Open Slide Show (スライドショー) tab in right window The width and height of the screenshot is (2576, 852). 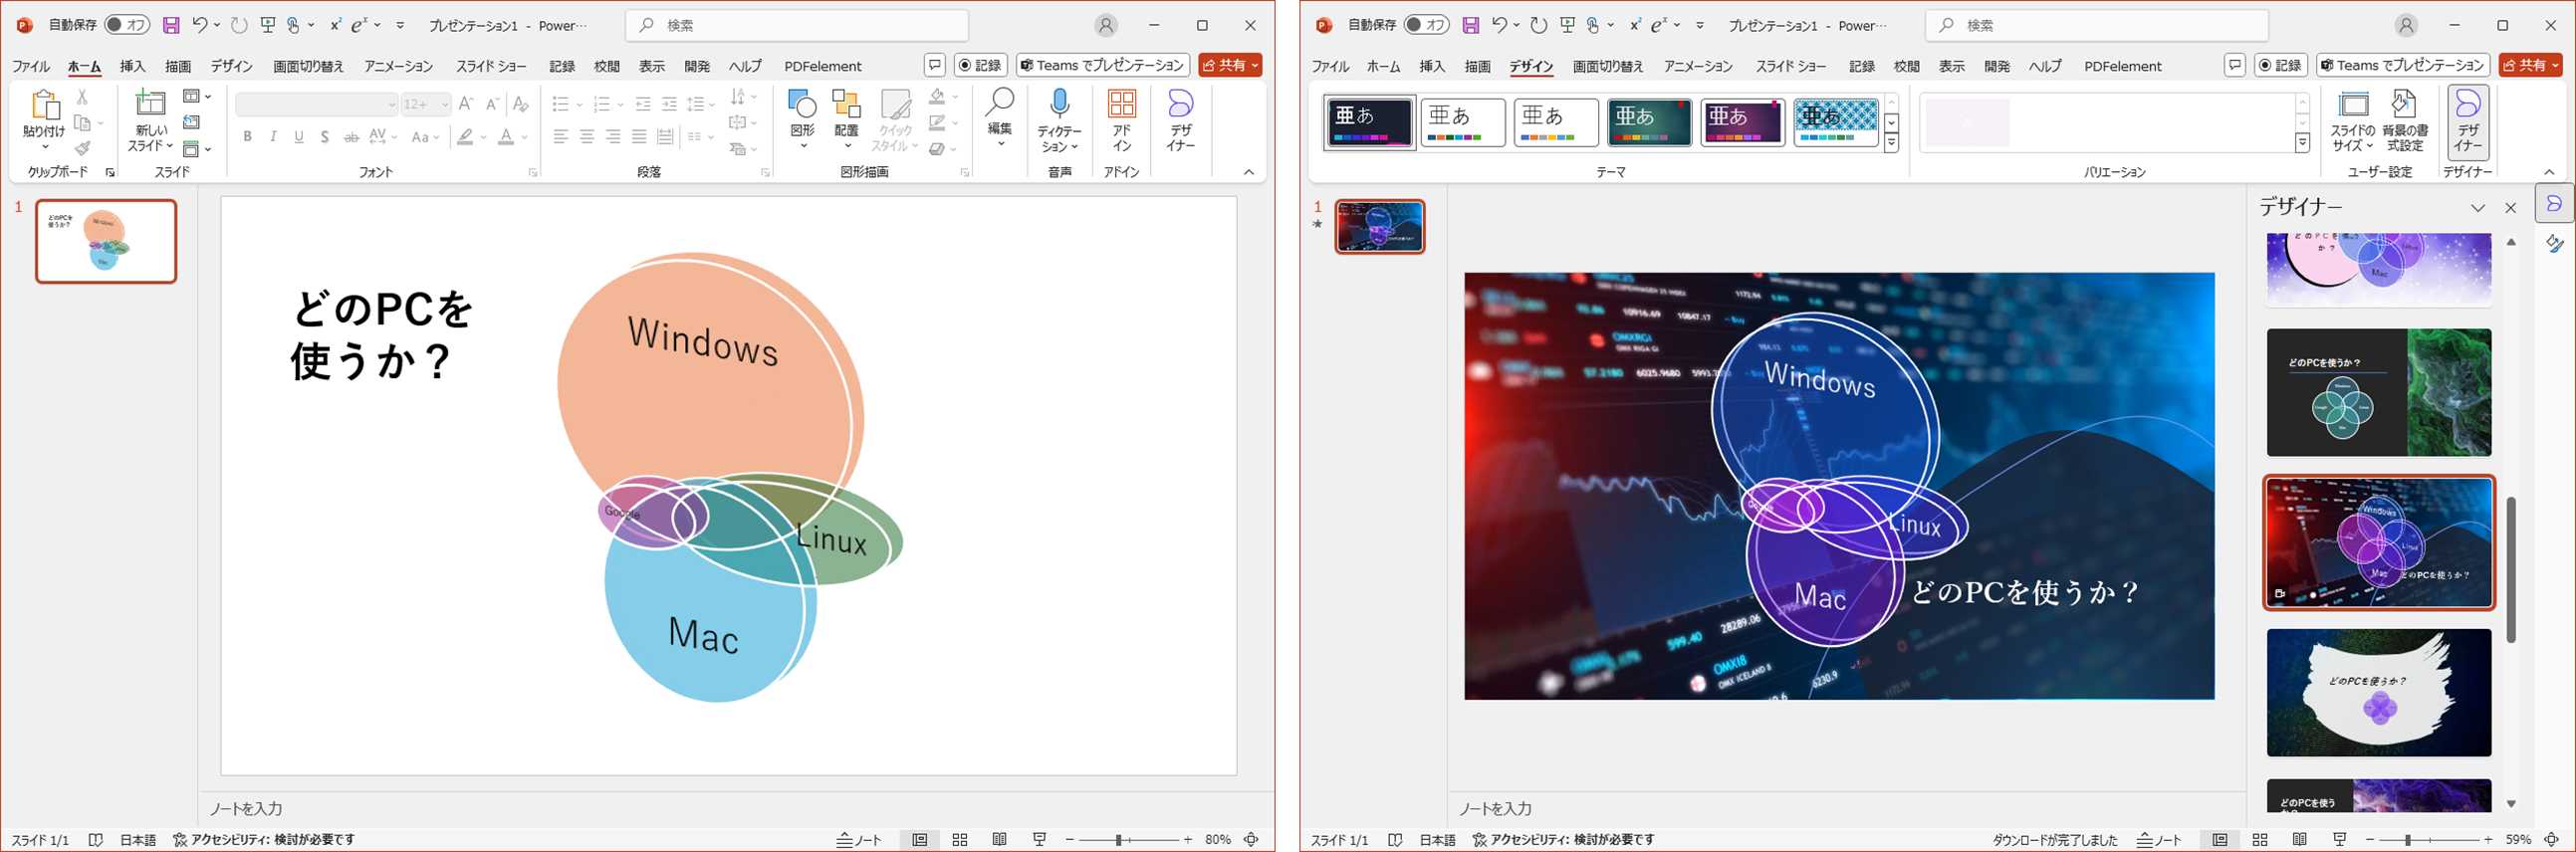pyautogui.click(x=1791, y=66)
